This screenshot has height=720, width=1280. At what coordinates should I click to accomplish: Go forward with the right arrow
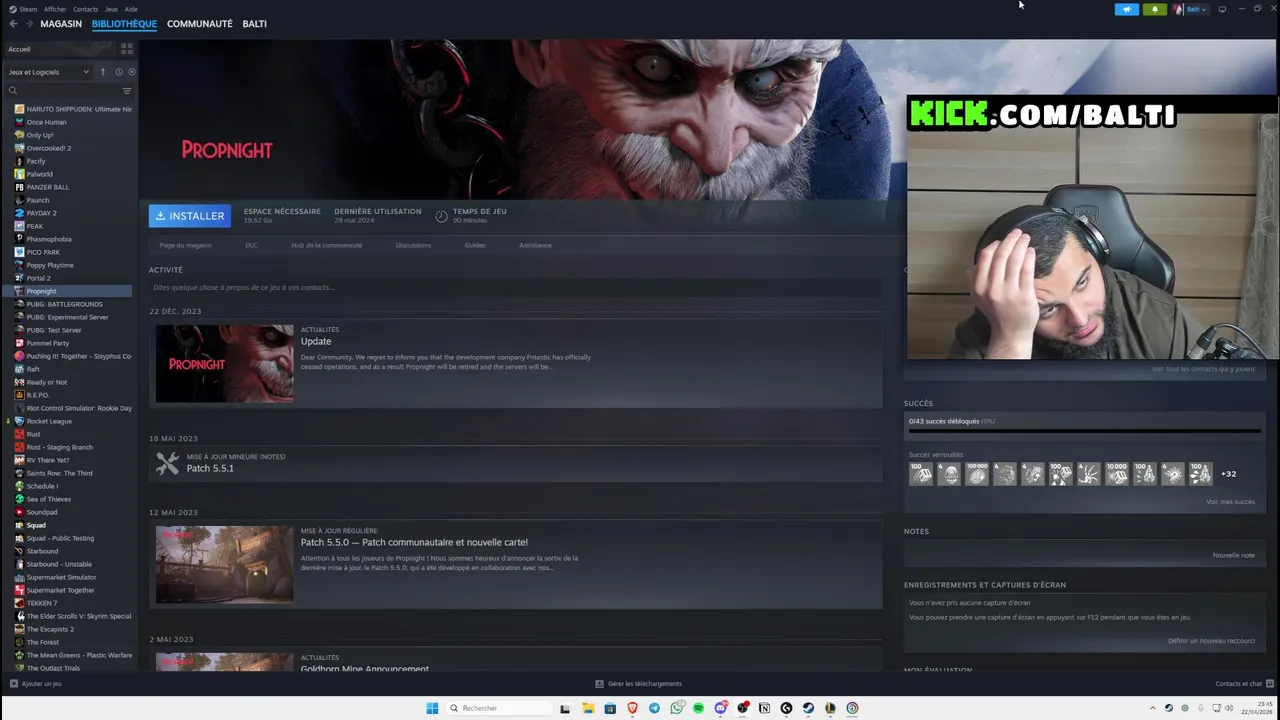point(29,24)
